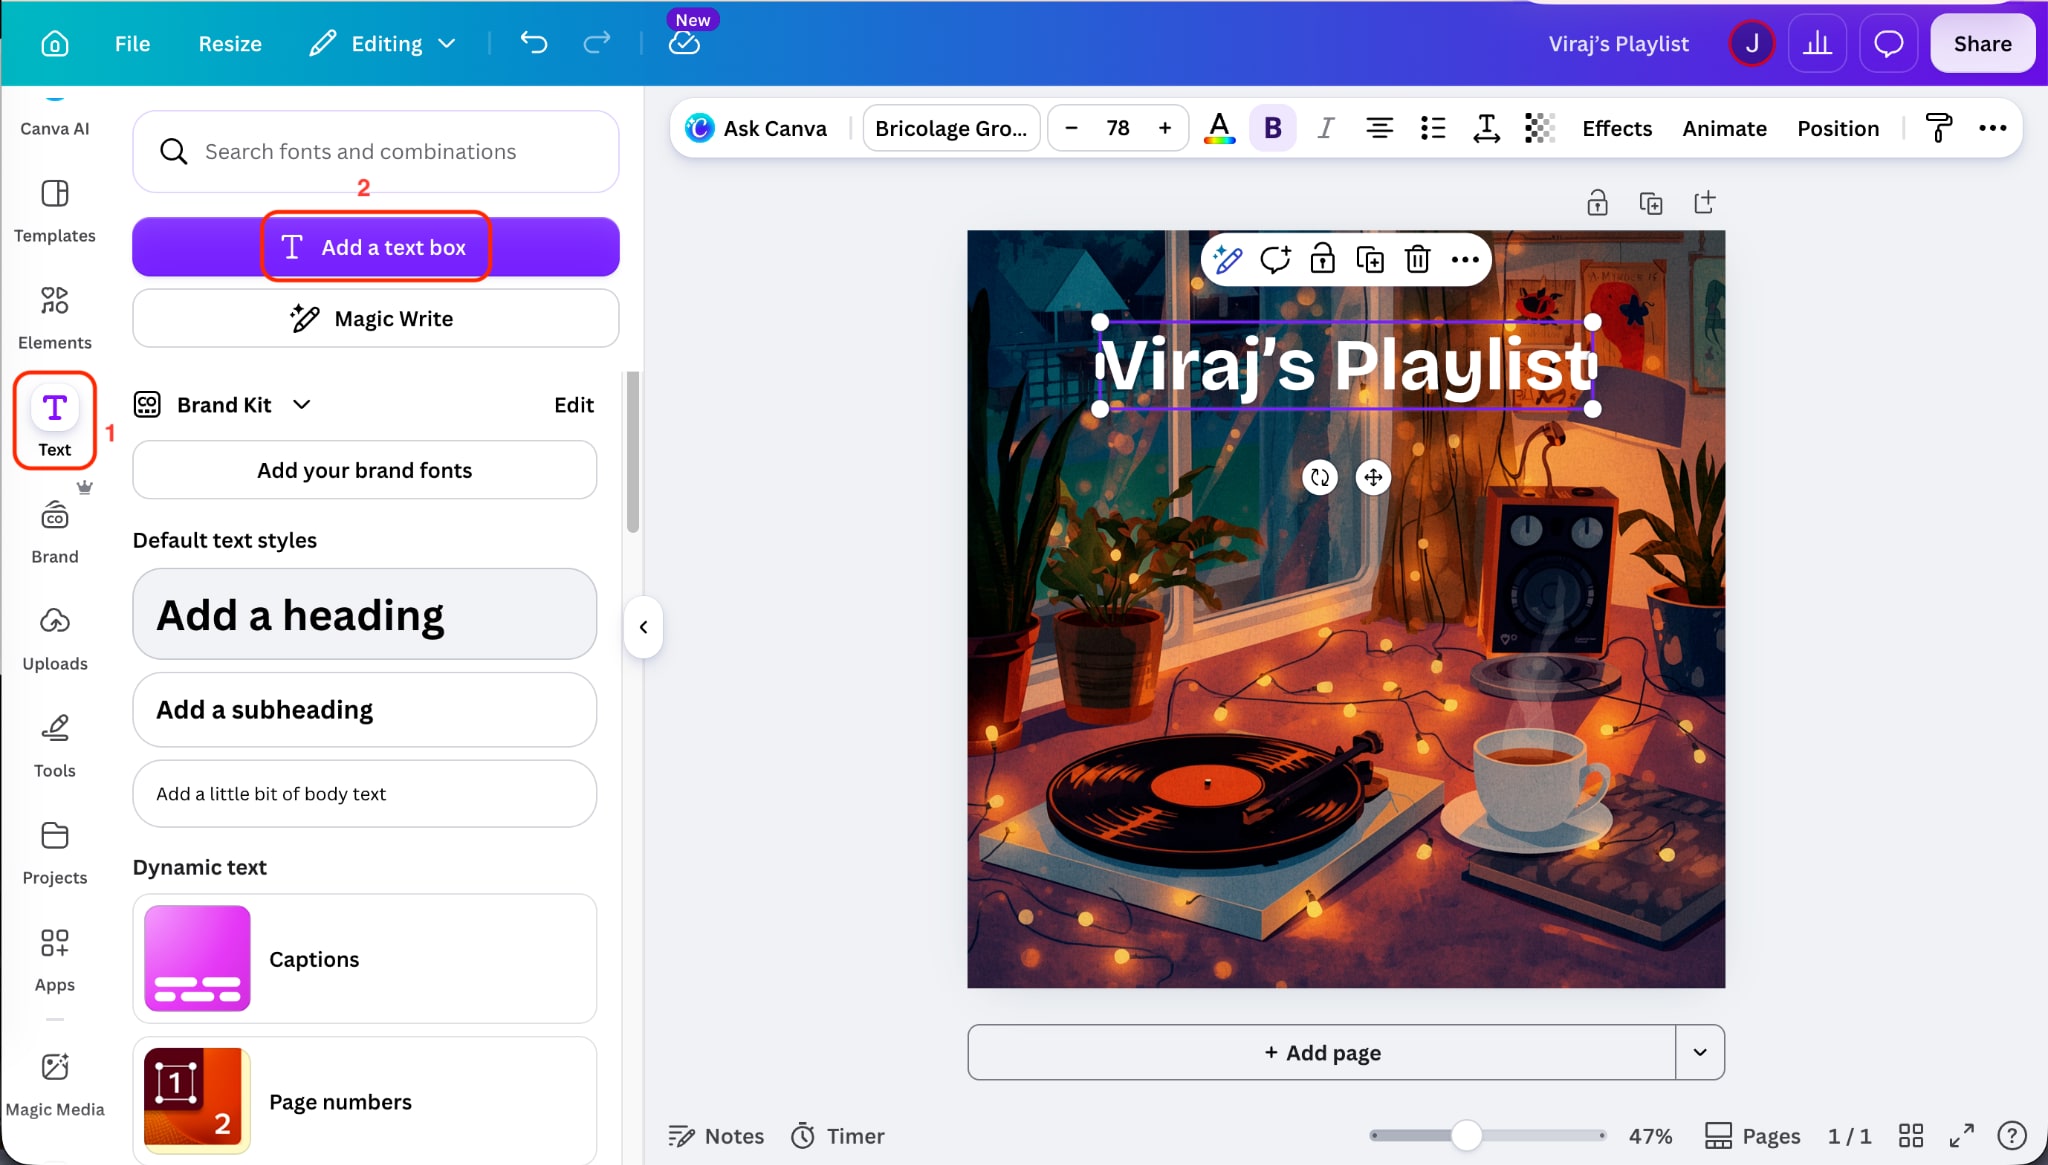
Task: Open the Templates sidebar tab
Action: click(55, 211)
